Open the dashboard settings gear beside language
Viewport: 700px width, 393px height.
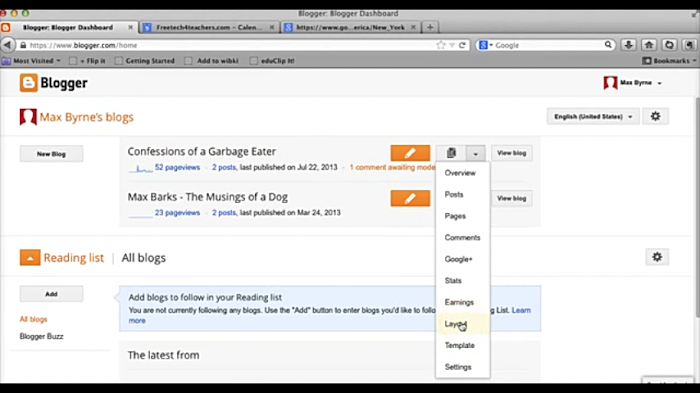tap(655, 117)
